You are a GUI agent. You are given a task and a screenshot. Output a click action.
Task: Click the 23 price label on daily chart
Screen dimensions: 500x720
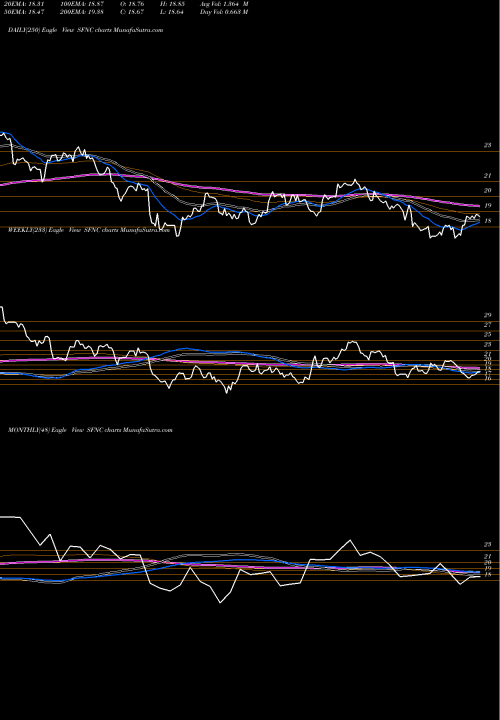coord(487,145)
